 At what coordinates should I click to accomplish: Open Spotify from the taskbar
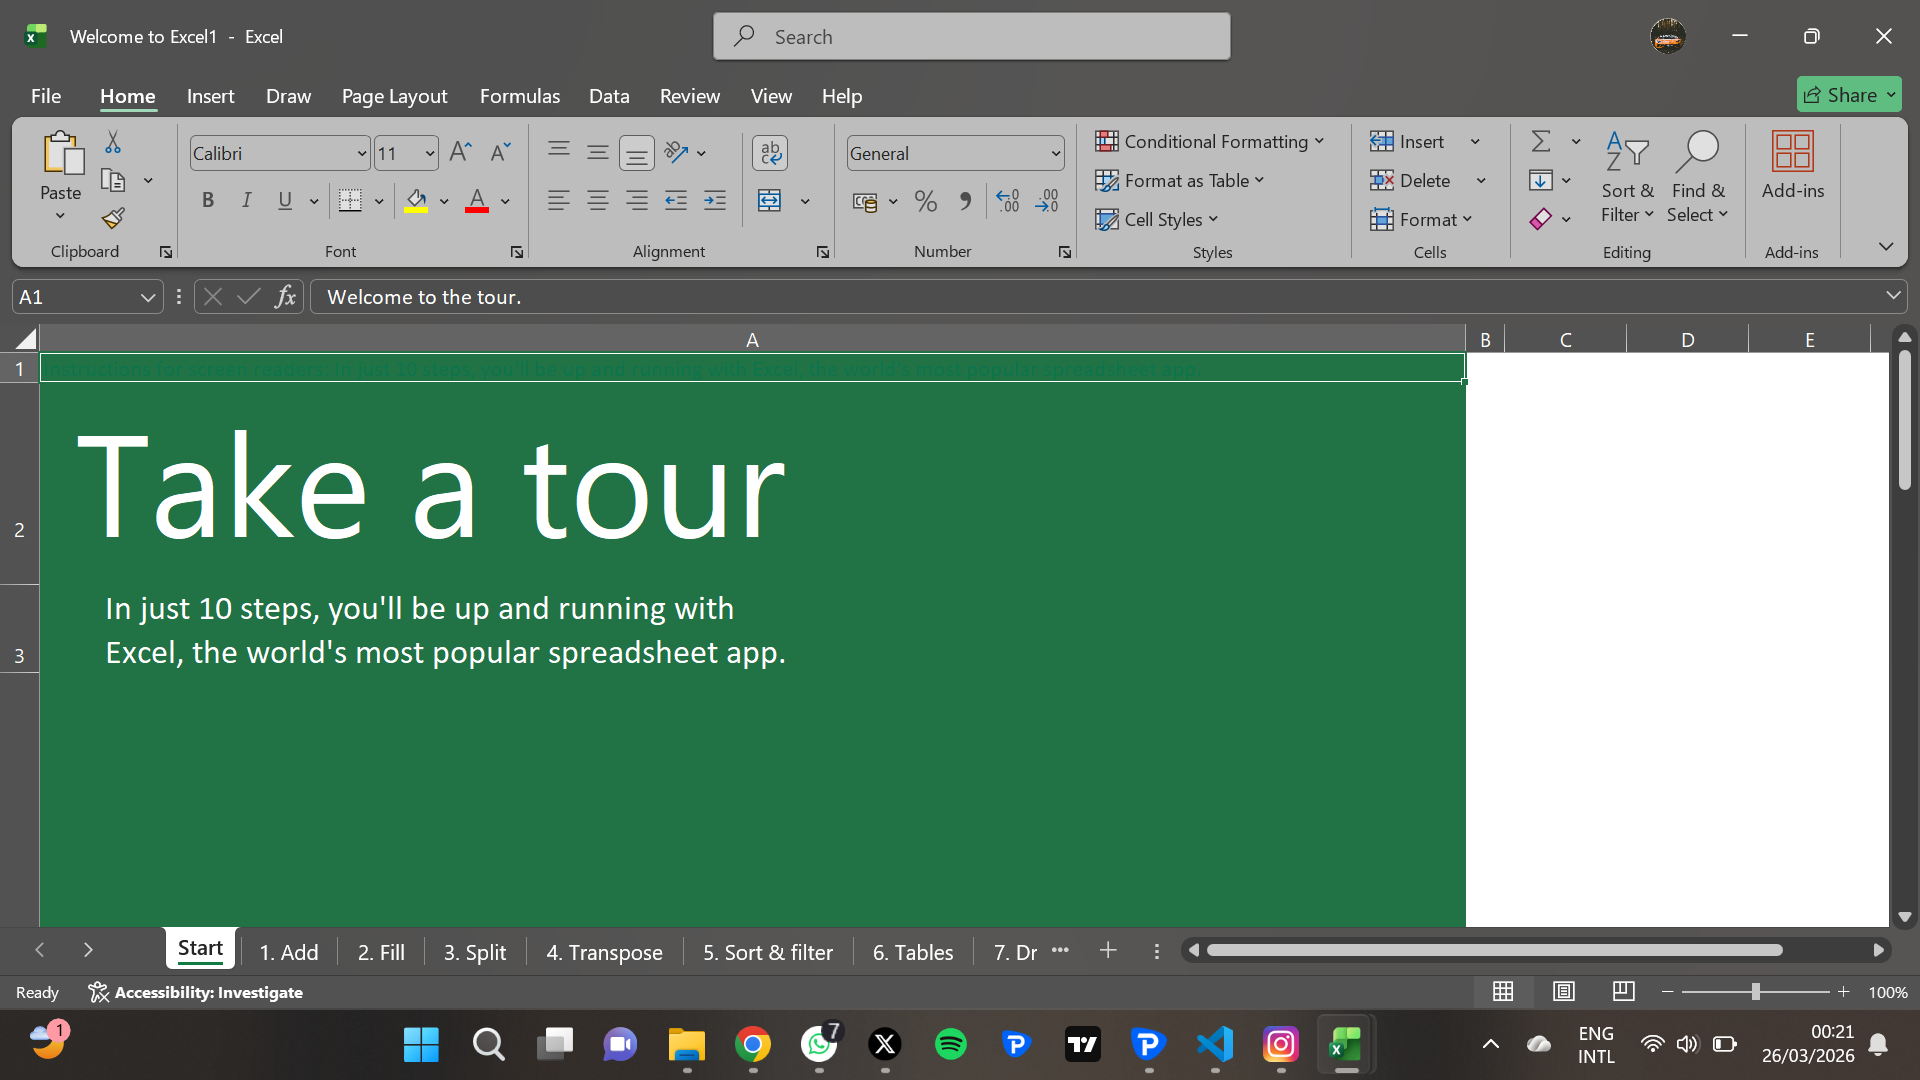point(950,1043)
